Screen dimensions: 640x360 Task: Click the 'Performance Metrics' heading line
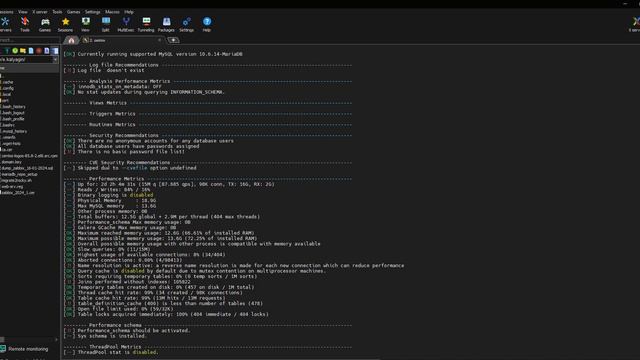point(208,178)
